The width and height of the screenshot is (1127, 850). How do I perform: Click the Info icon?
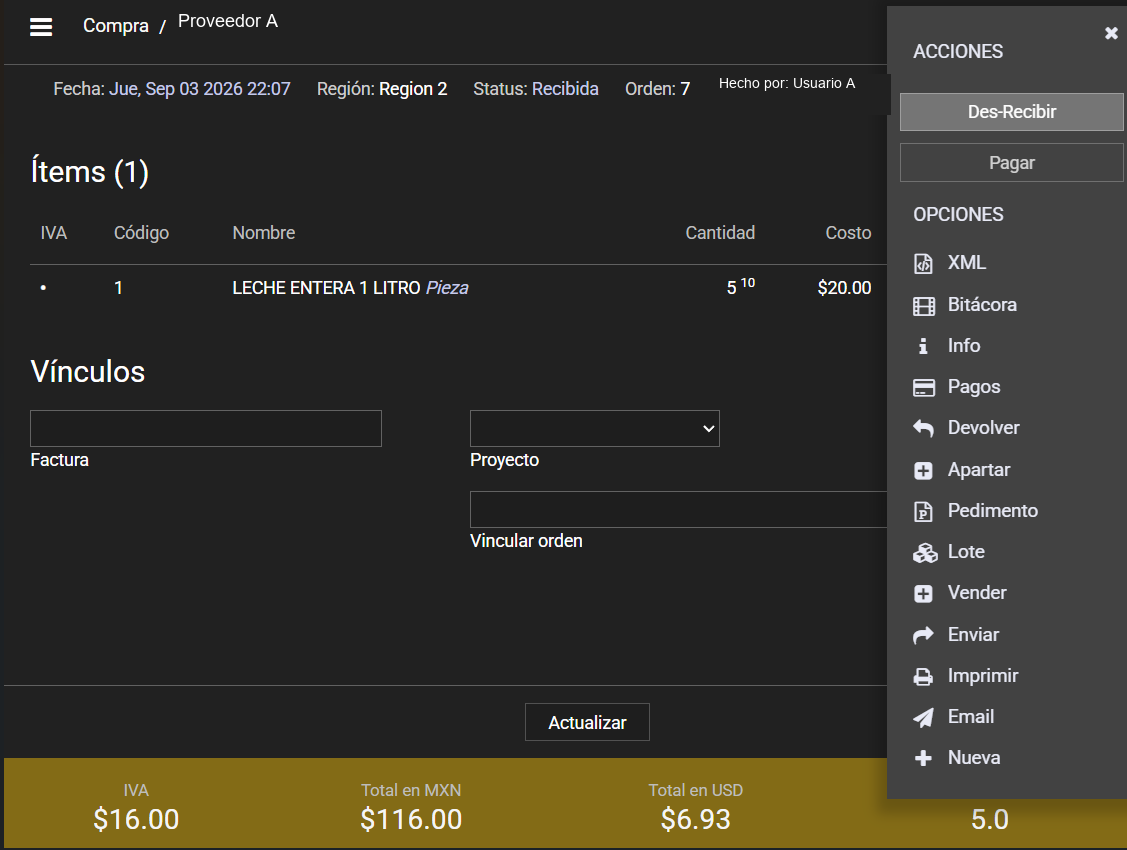coord(924,346)
